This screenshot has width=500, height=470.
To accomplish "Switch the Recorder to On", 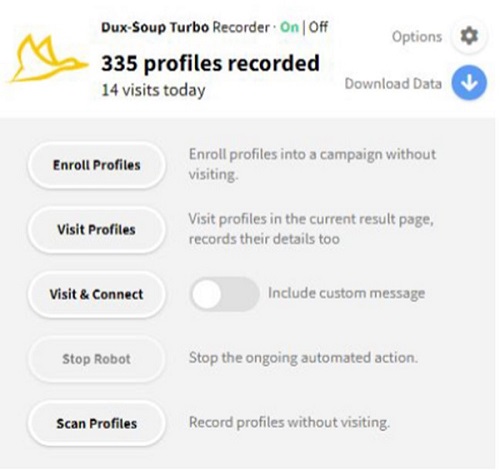I will pos(289,27).
